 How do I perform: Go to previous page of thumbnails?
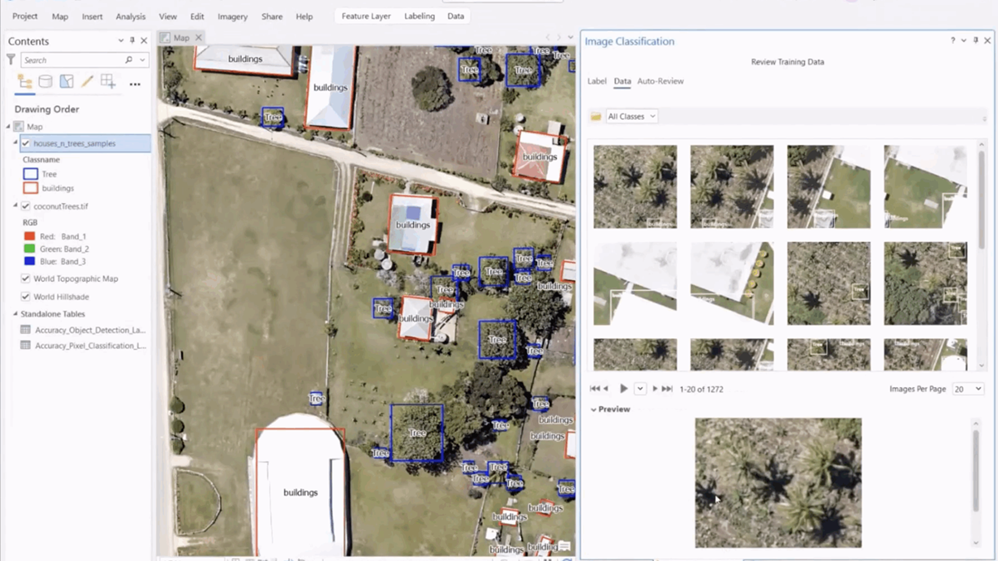click(606, 388)
